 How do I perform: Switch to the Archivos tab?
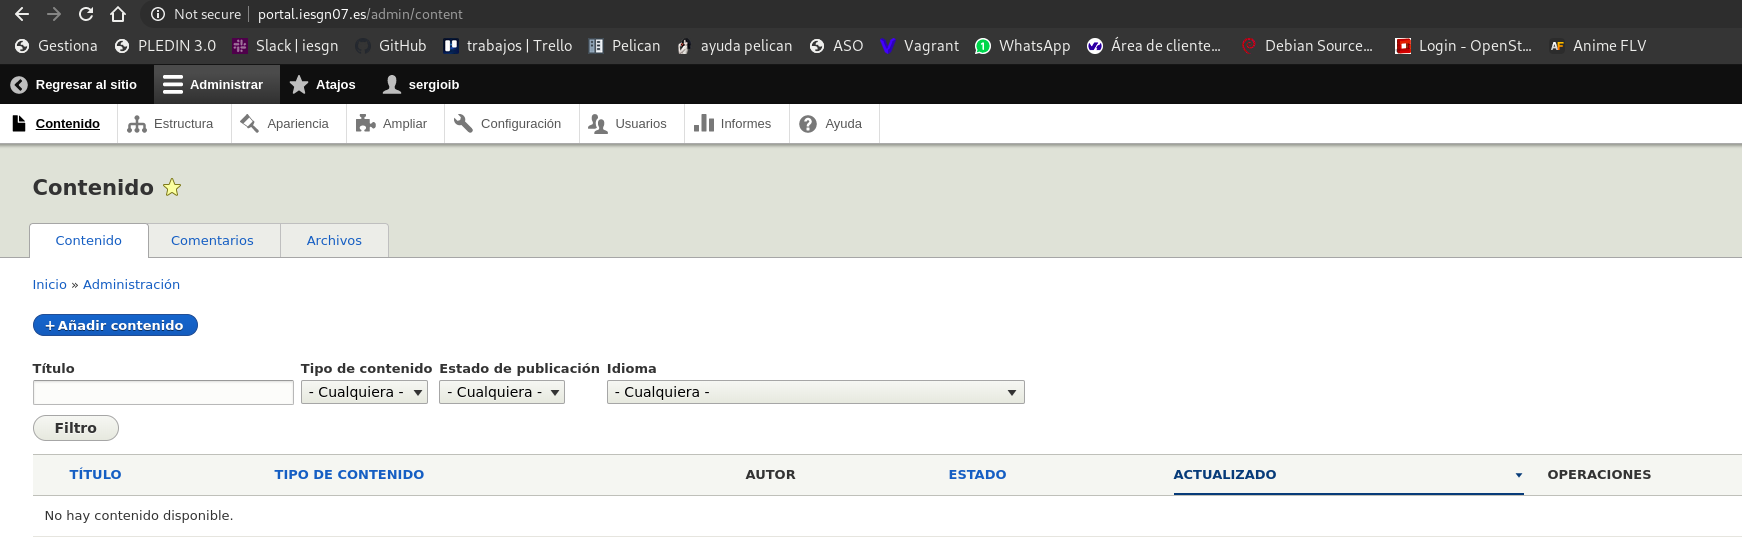pos(334,241)
